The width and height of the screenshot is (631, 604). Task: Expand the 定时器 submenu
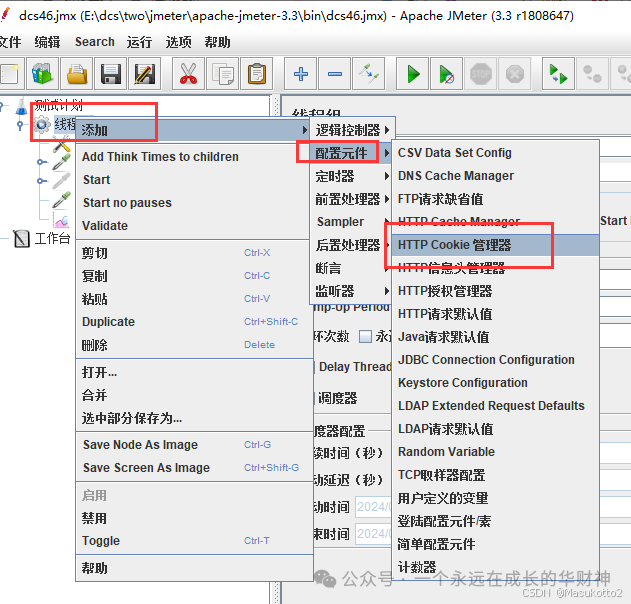(x=352, y=176)
